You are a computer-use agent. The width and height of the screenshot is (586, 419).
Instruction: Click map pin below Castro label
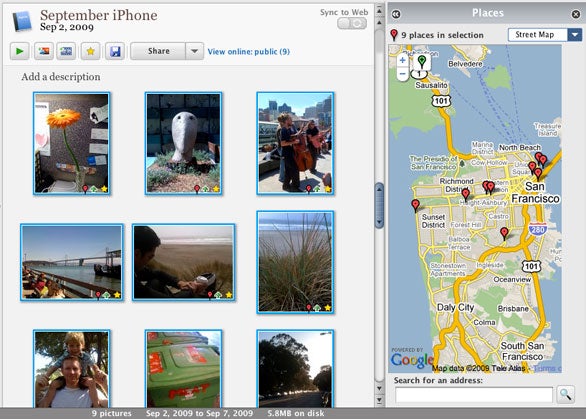click(x=504, y=234)
